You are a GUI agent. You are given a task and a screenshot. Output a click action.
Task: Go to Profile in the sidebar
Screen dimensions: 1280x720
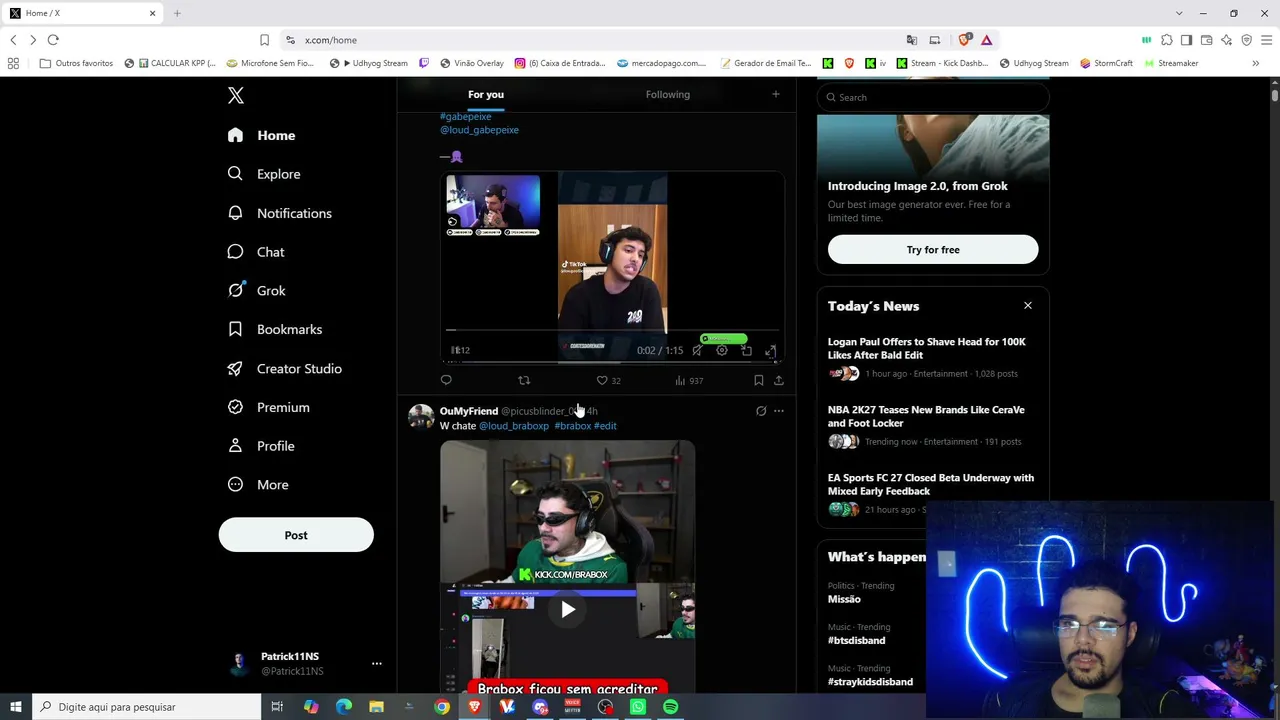click(261, 446)
